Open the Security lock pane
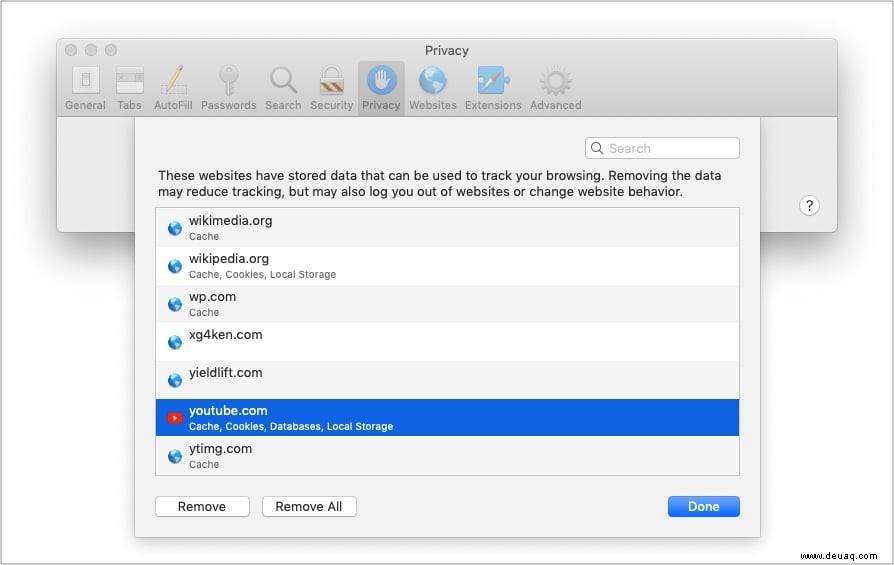The image size is (894, 565). point(331,88)
